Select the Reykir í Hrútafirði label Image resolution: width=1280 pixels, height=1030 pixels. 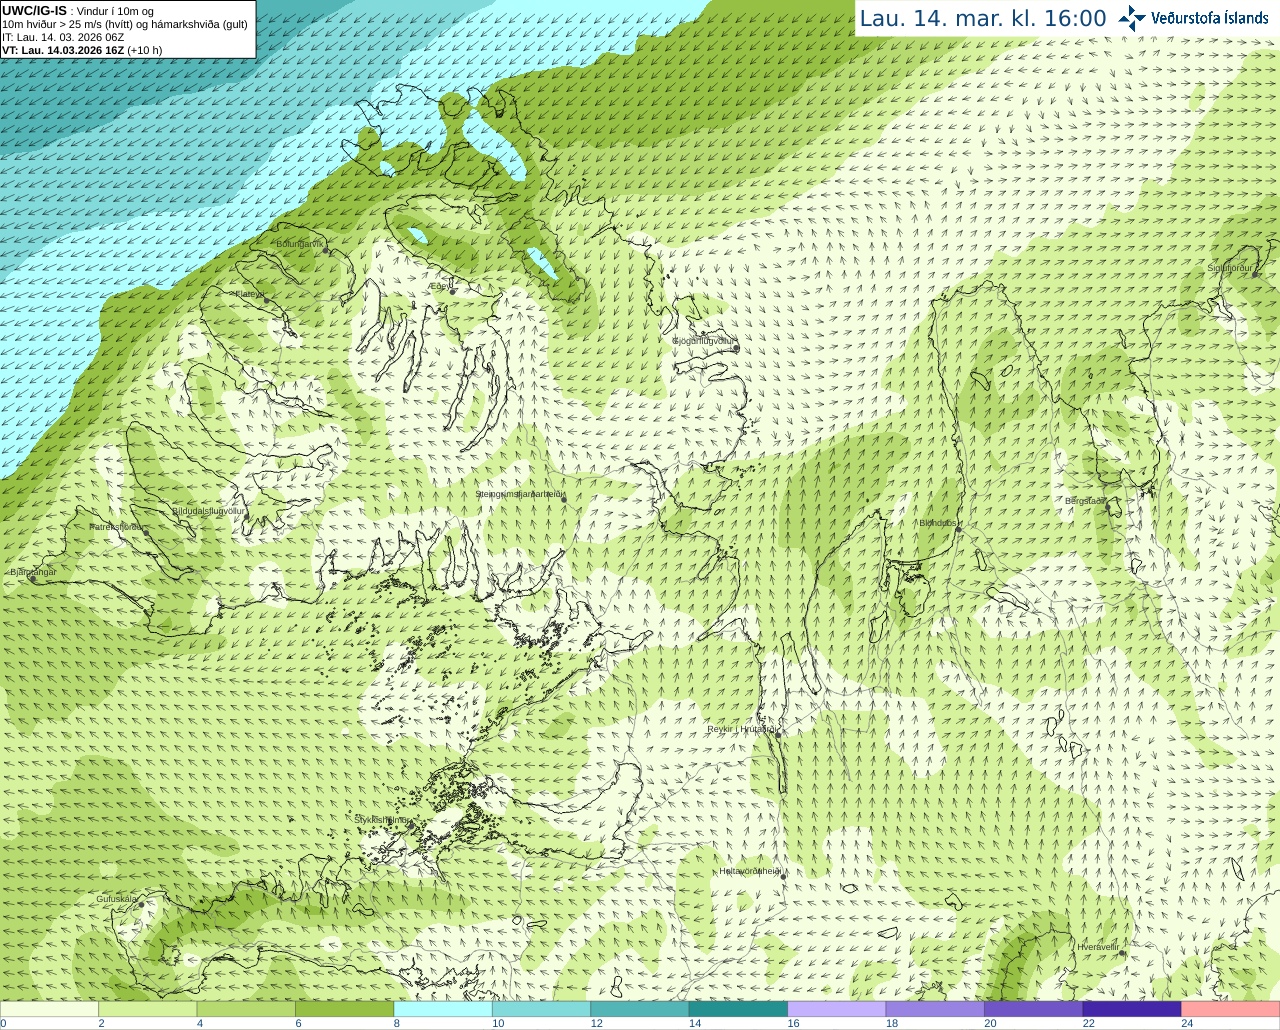click(x=741, y=729)
